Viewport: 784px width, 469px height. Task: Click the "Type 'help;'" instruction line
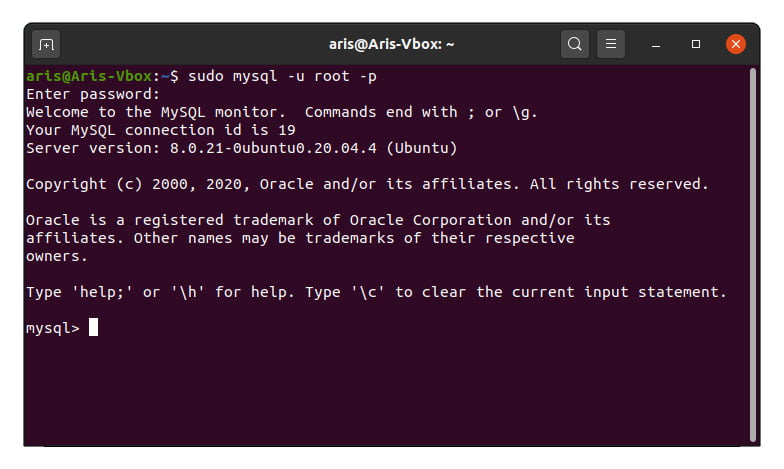coord(376,292)
